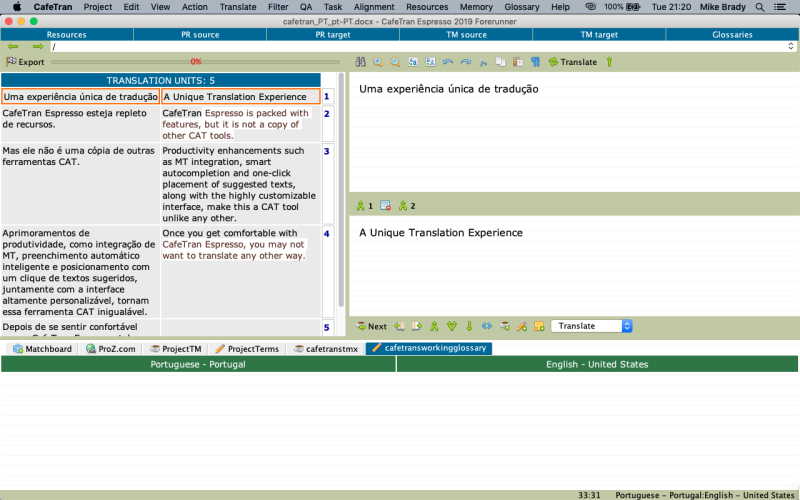Click the add note sticky icon
This screenshot has width=800, height=500.
tap(539, 326)
